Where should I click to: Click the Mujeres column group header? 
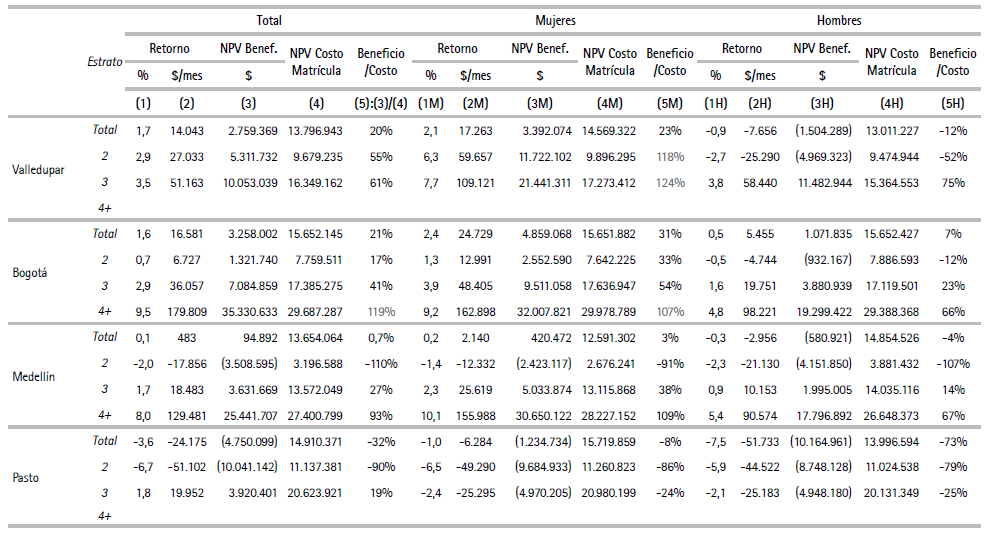(556, 20)
